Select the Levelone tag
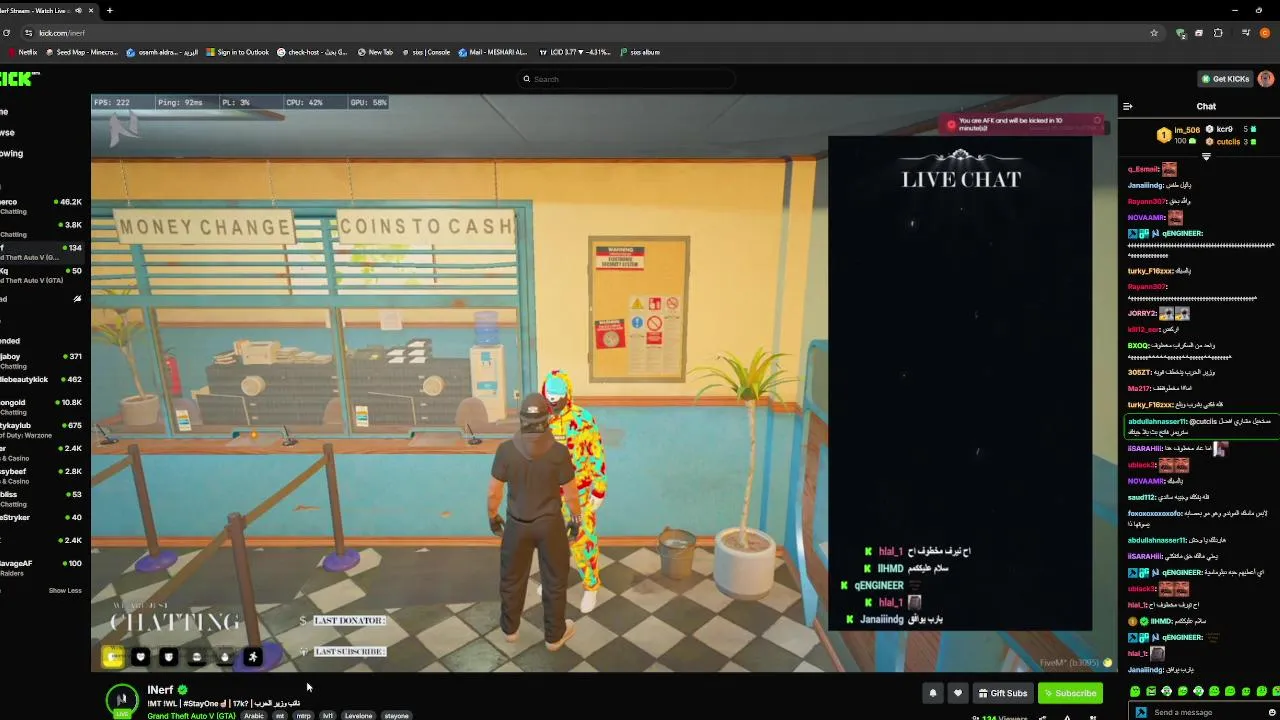The image size is (1280, 720). (358, 716)
